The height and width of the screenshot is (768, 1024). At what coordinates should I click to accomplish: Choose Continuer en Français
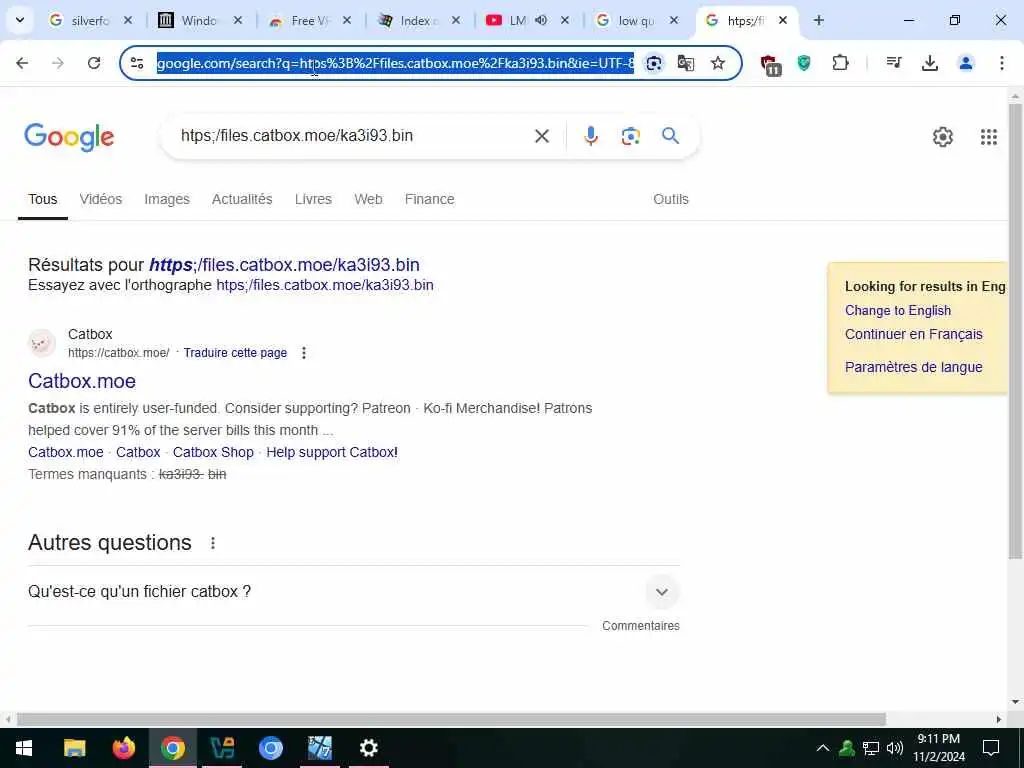(x=914, y=334)
